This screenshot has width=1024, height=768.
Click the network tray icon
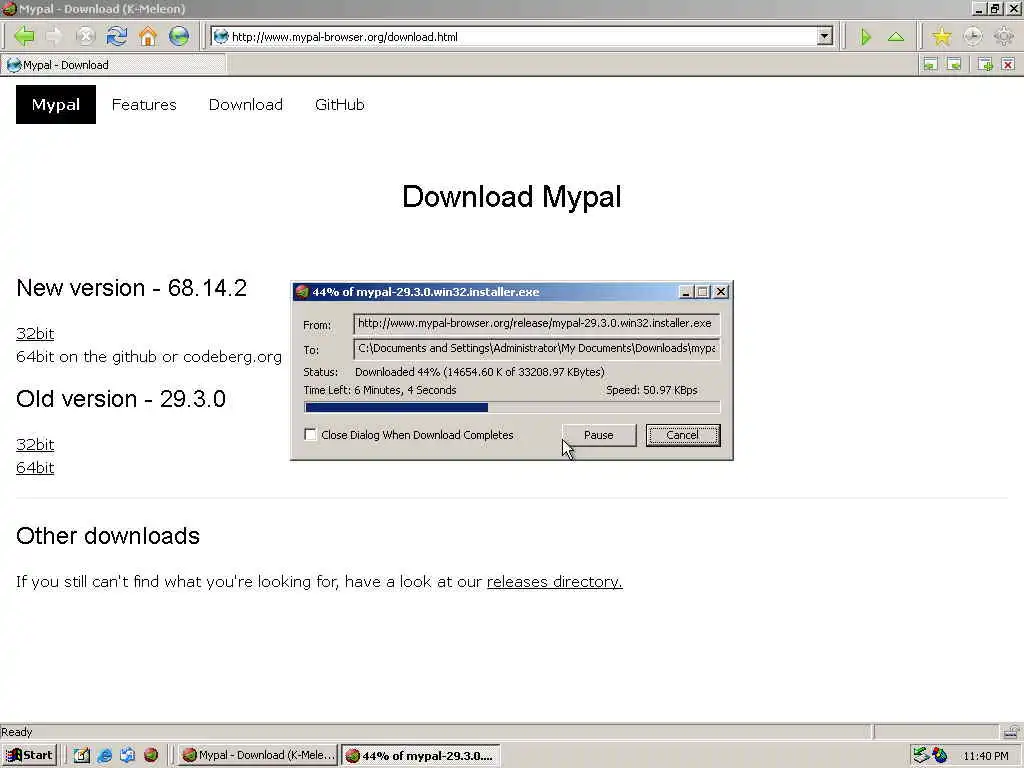[921, 755]
